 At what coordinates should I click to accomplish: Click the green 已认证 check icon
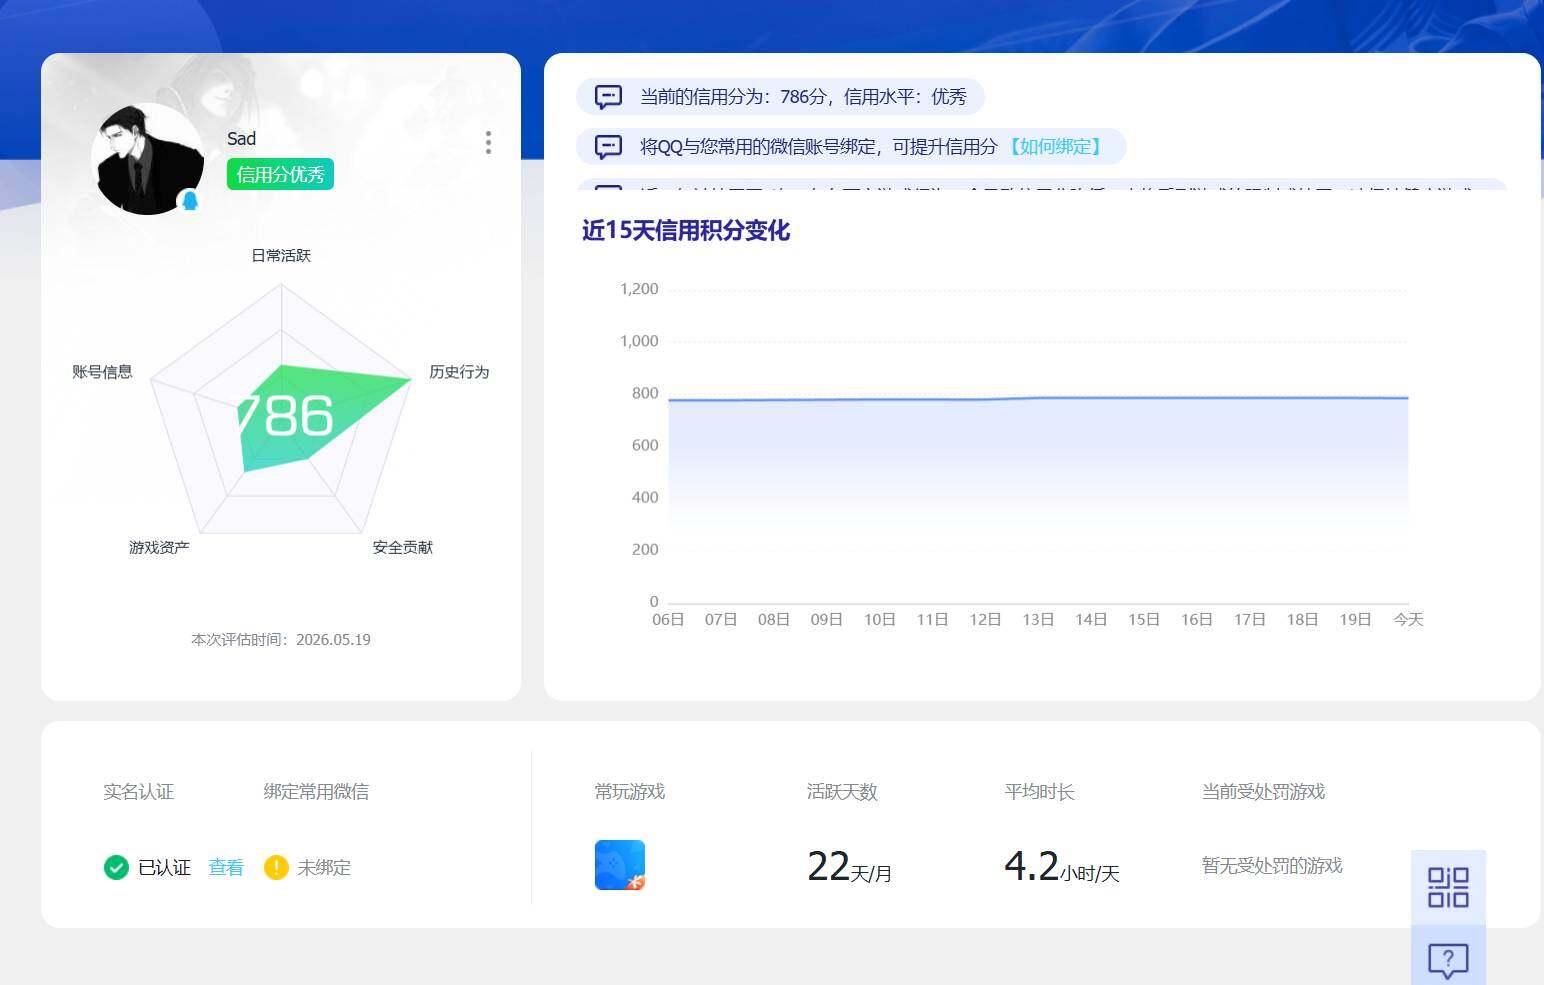tap(116, 867)
